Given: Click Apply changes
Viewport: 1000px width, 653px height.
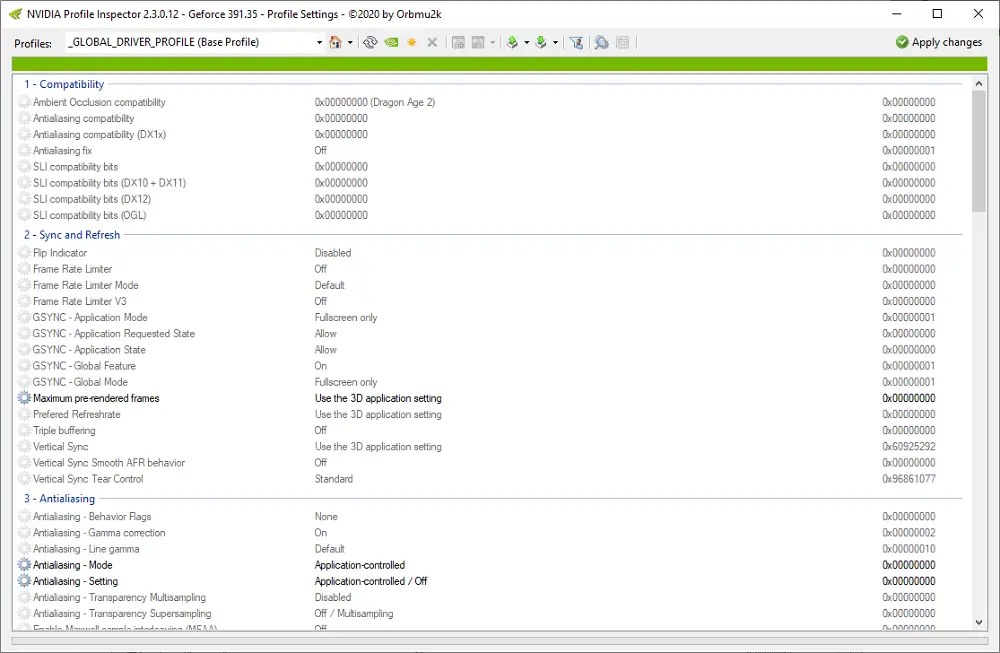Looking at the screenshot, I should (938, 42).
